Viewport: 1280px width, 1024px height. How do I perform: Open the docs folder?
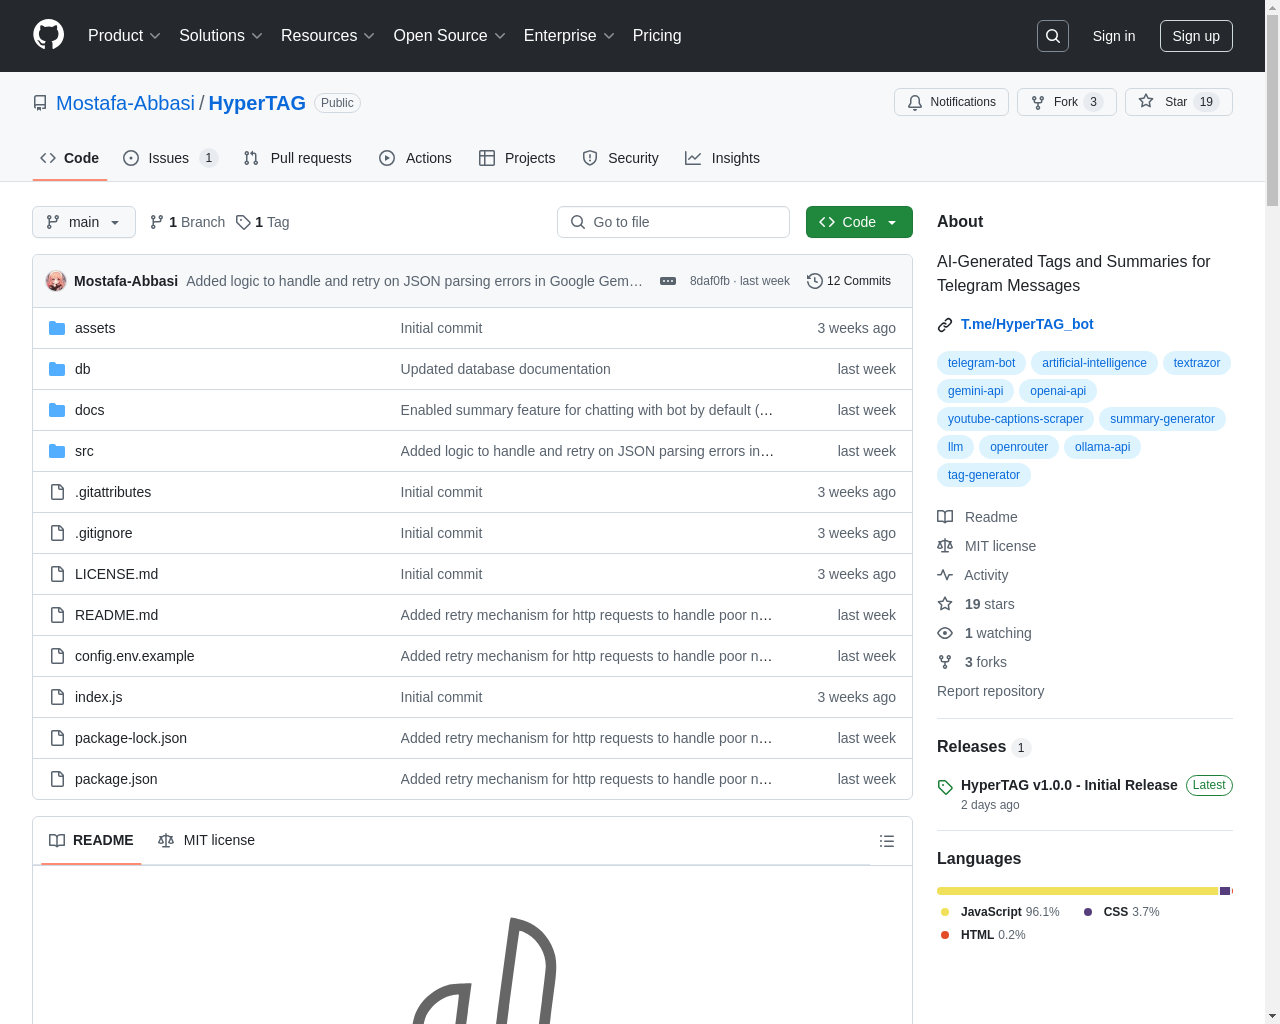click(x=90, y=410)
